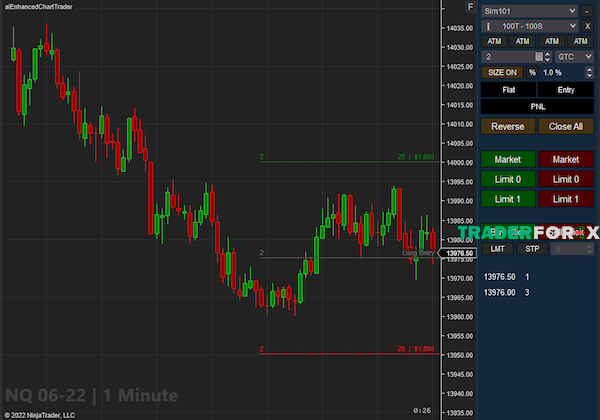Click the Close All button

click(x=566, y=126)
